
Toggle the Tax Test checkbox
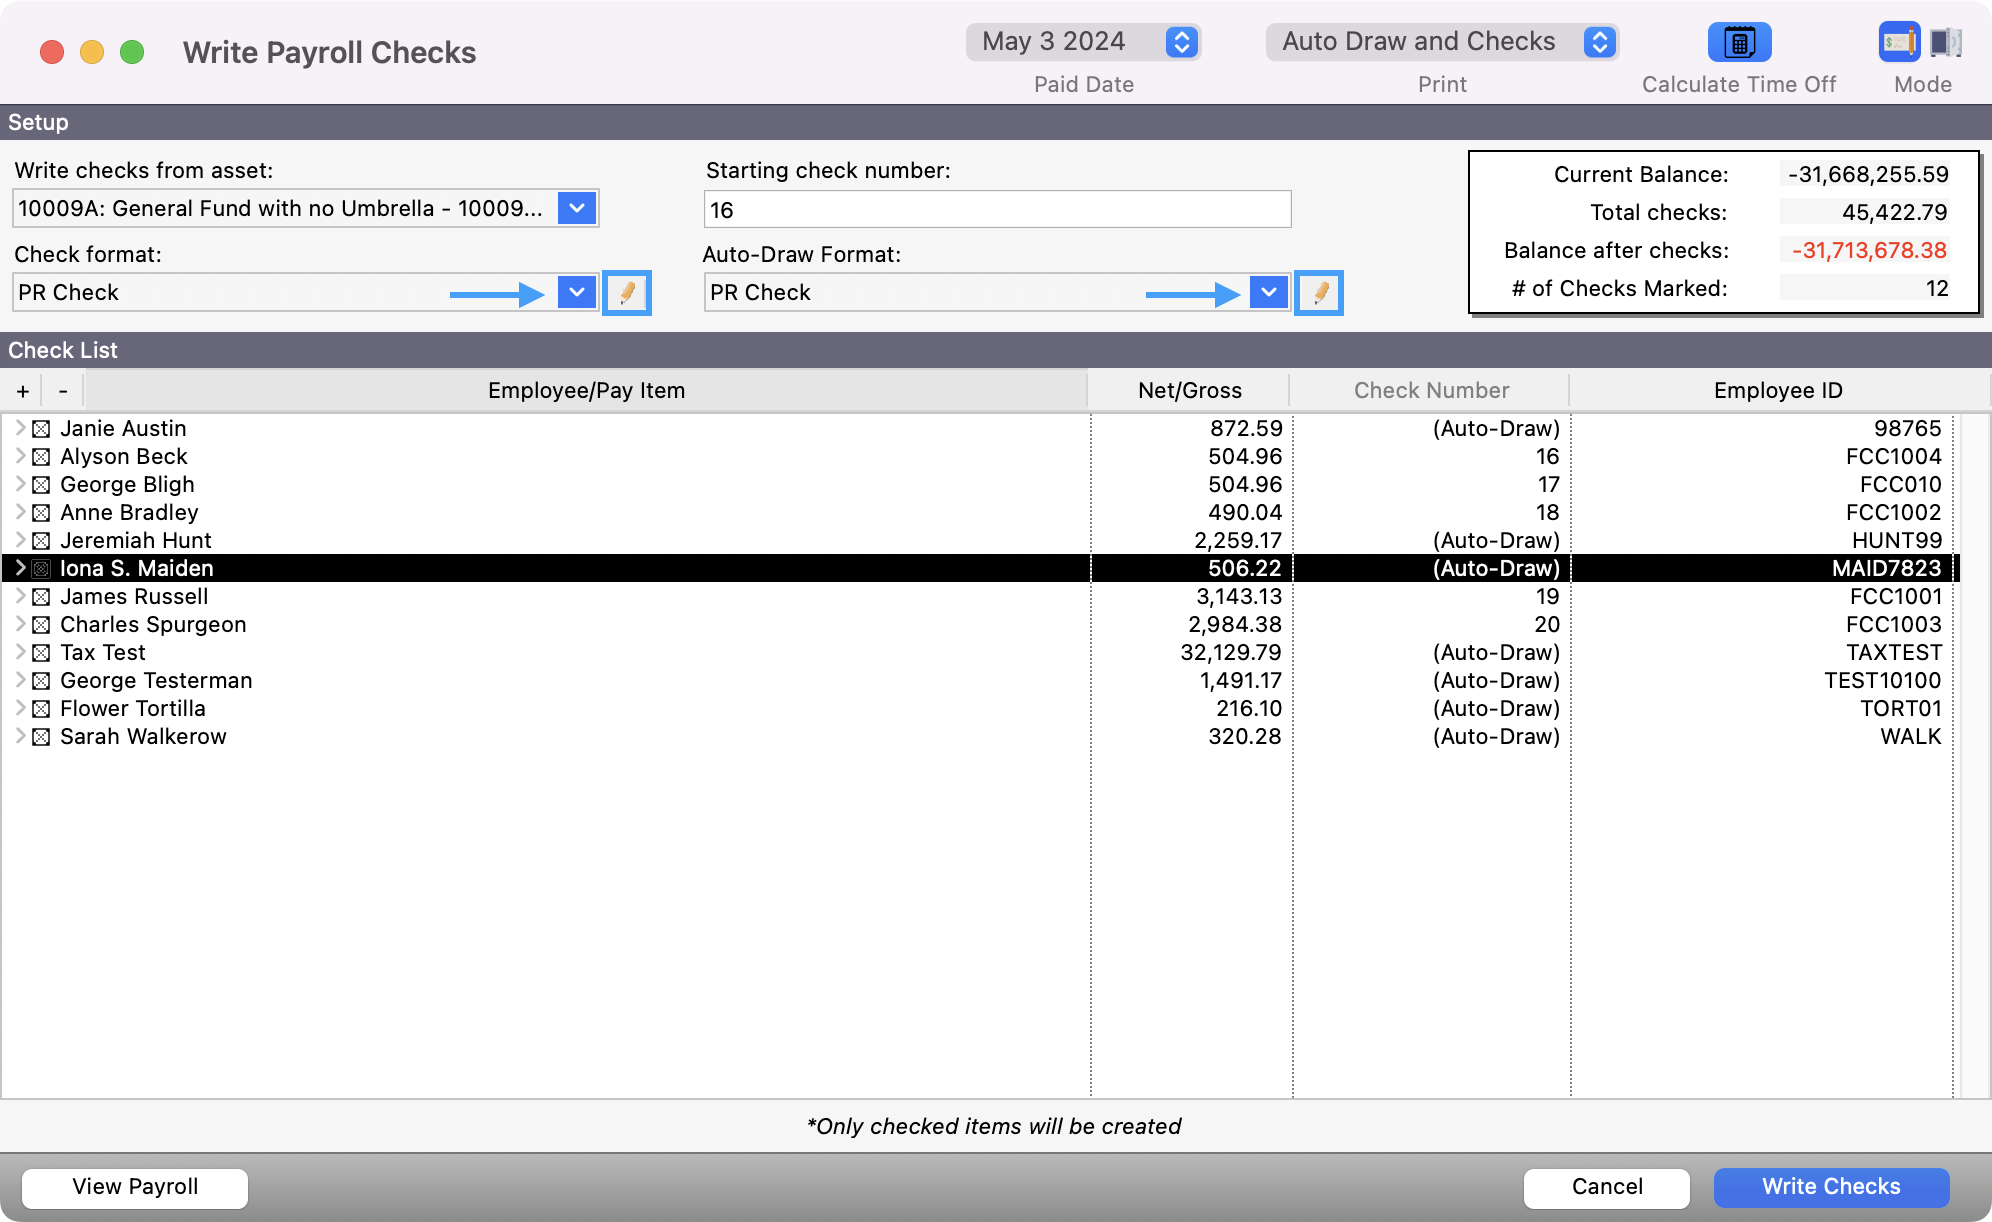click(x=41, y=653)
